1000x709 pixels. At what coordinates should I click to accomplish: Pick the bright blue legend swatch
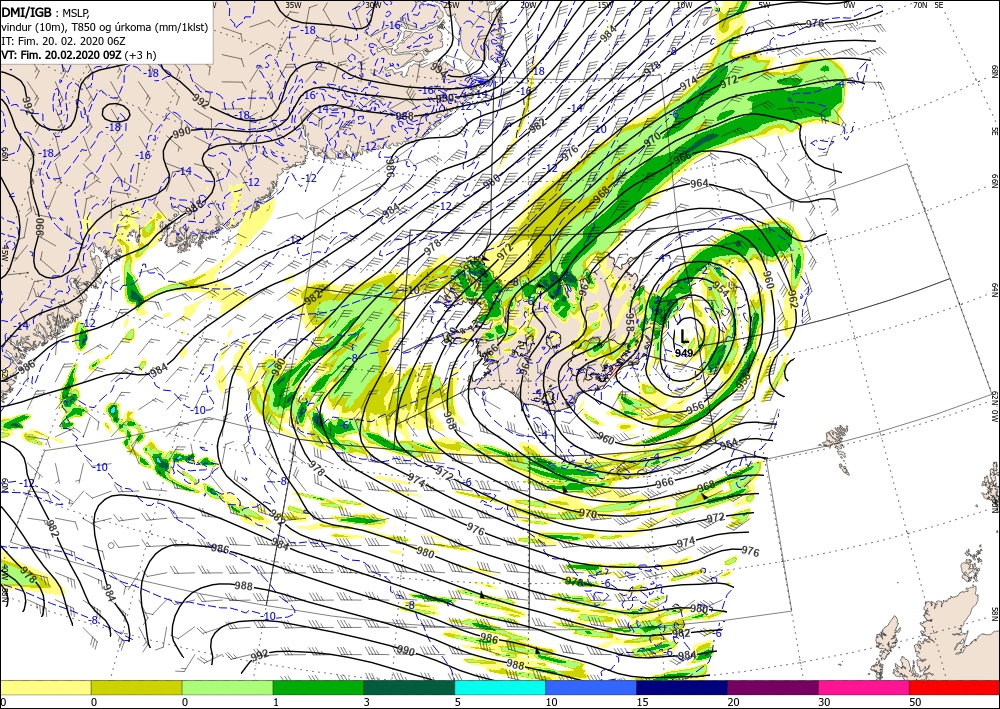591,687
